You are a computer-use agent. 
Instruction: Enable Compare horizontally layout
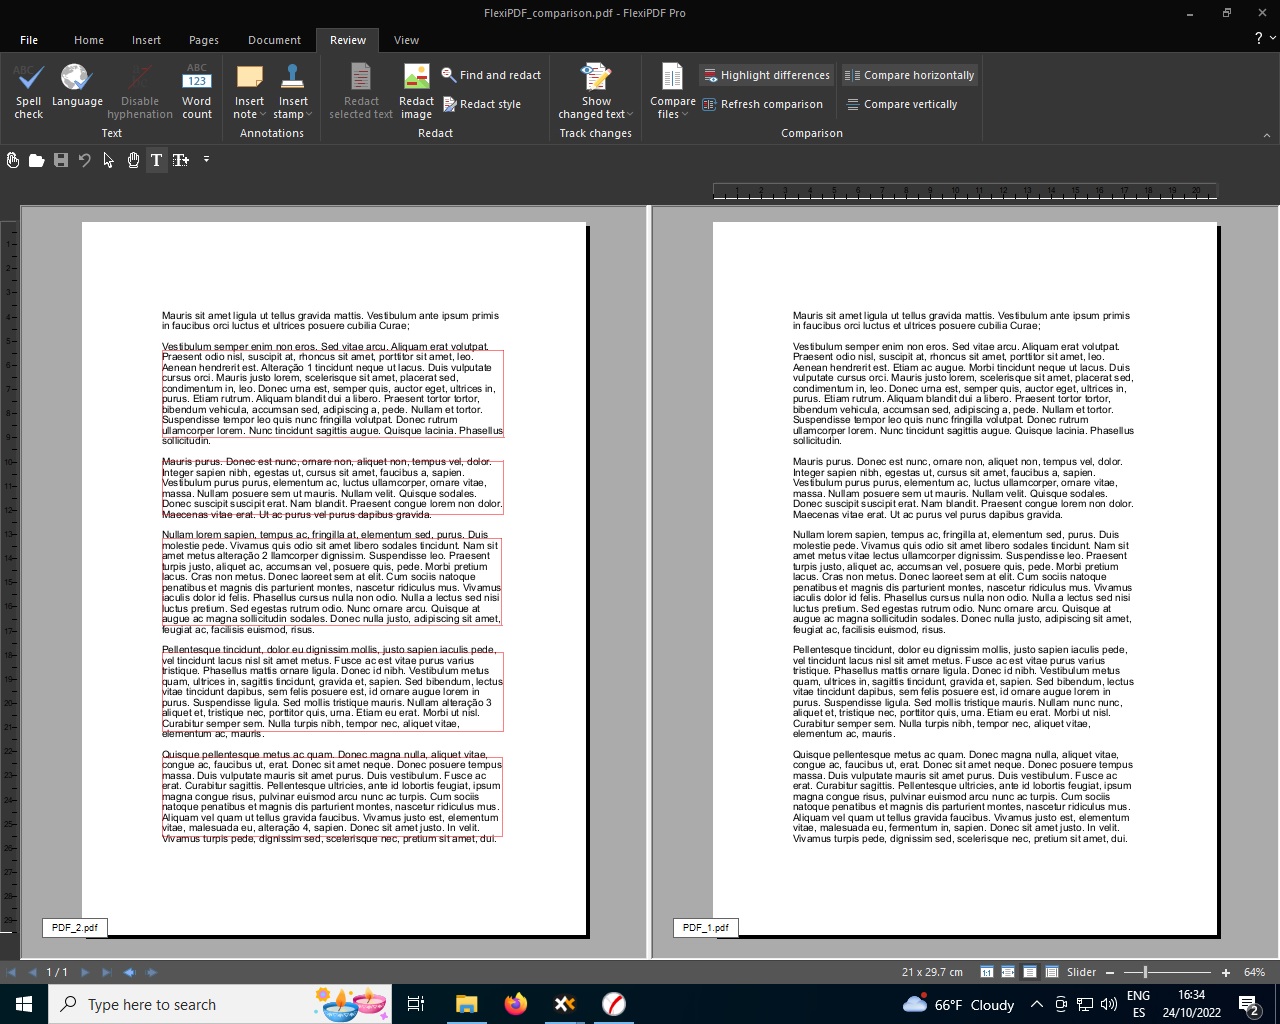tap(909, 75)
